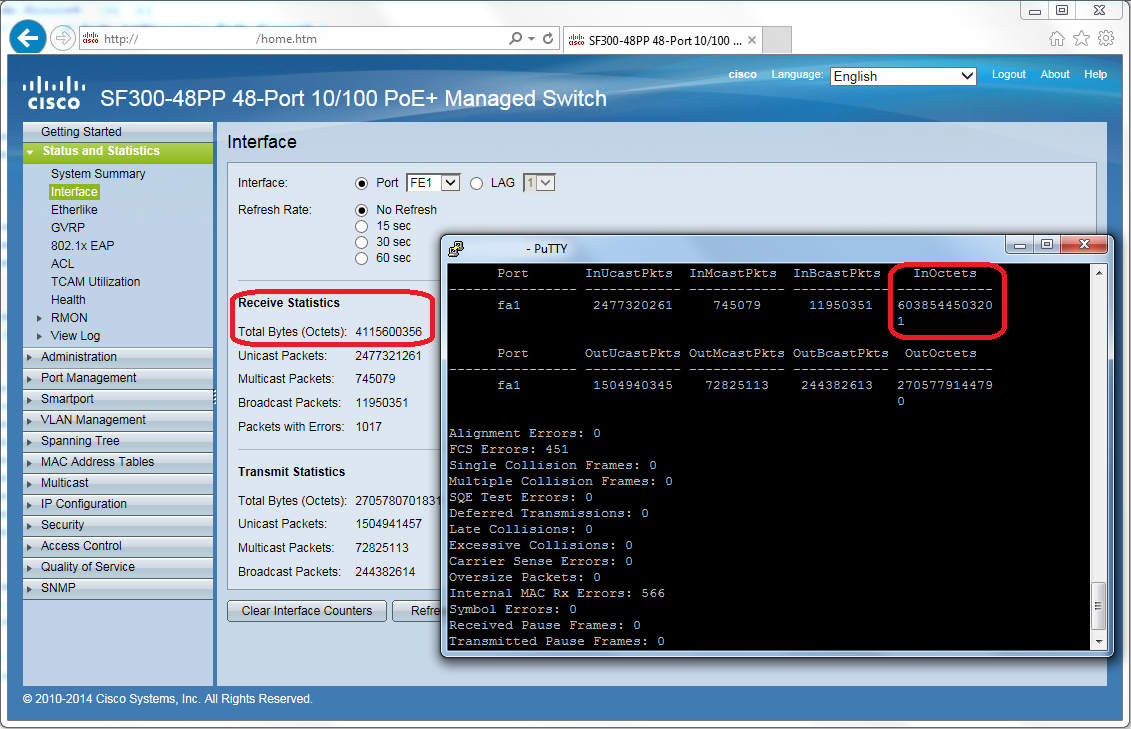Open address bar search magnifier
The height and width of the screenshot is (729, 1131).
(515, 38)
